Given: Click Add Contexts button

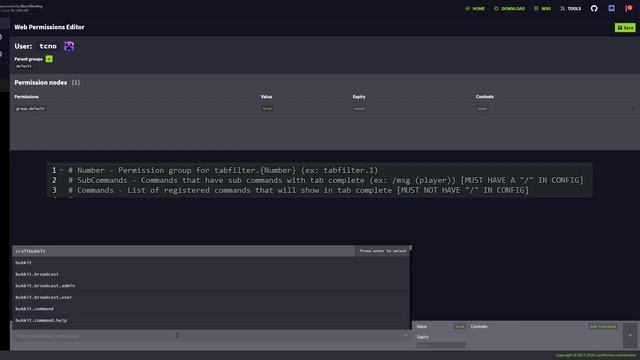Looking at the screenshot, I should (602, 327).
